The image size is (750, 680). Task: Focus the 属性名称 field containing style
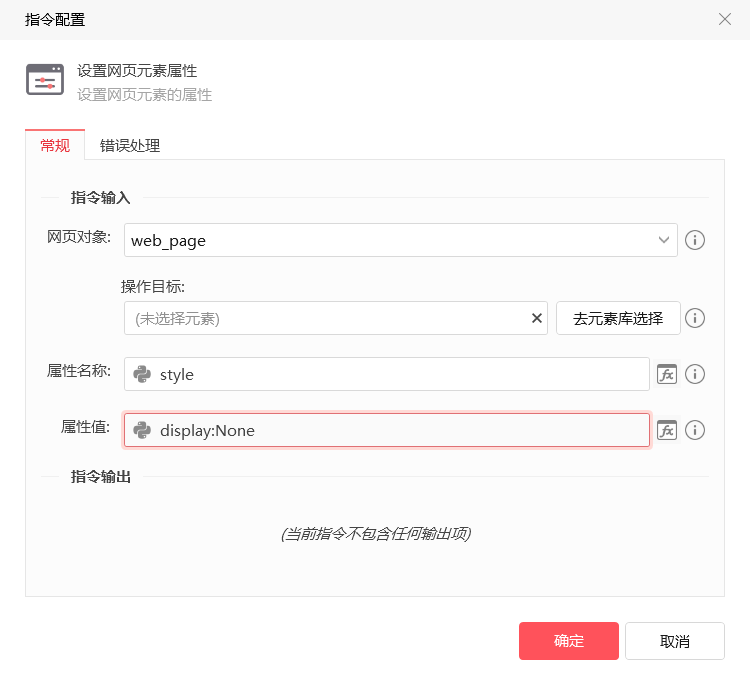pyautogui.click(x=400, y=374)
